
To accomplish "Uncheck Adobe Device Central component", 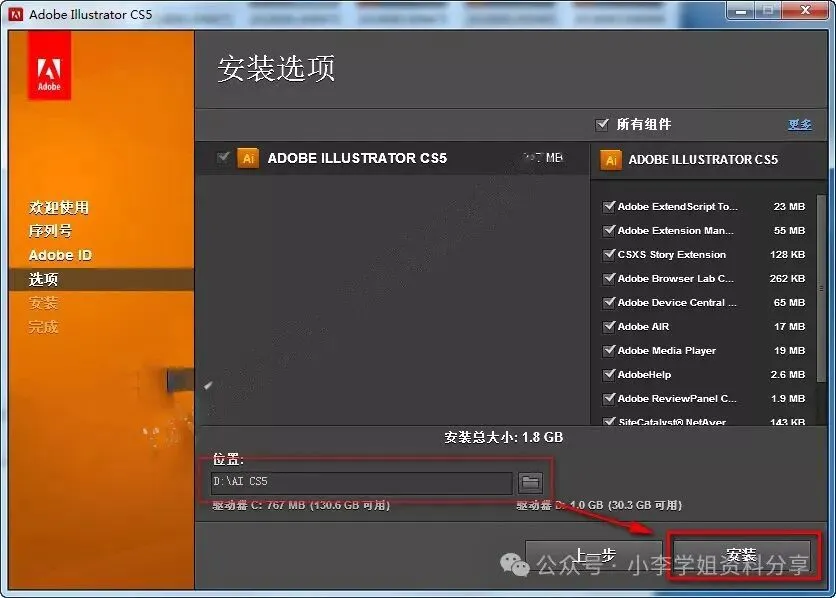I will point(608,302).
